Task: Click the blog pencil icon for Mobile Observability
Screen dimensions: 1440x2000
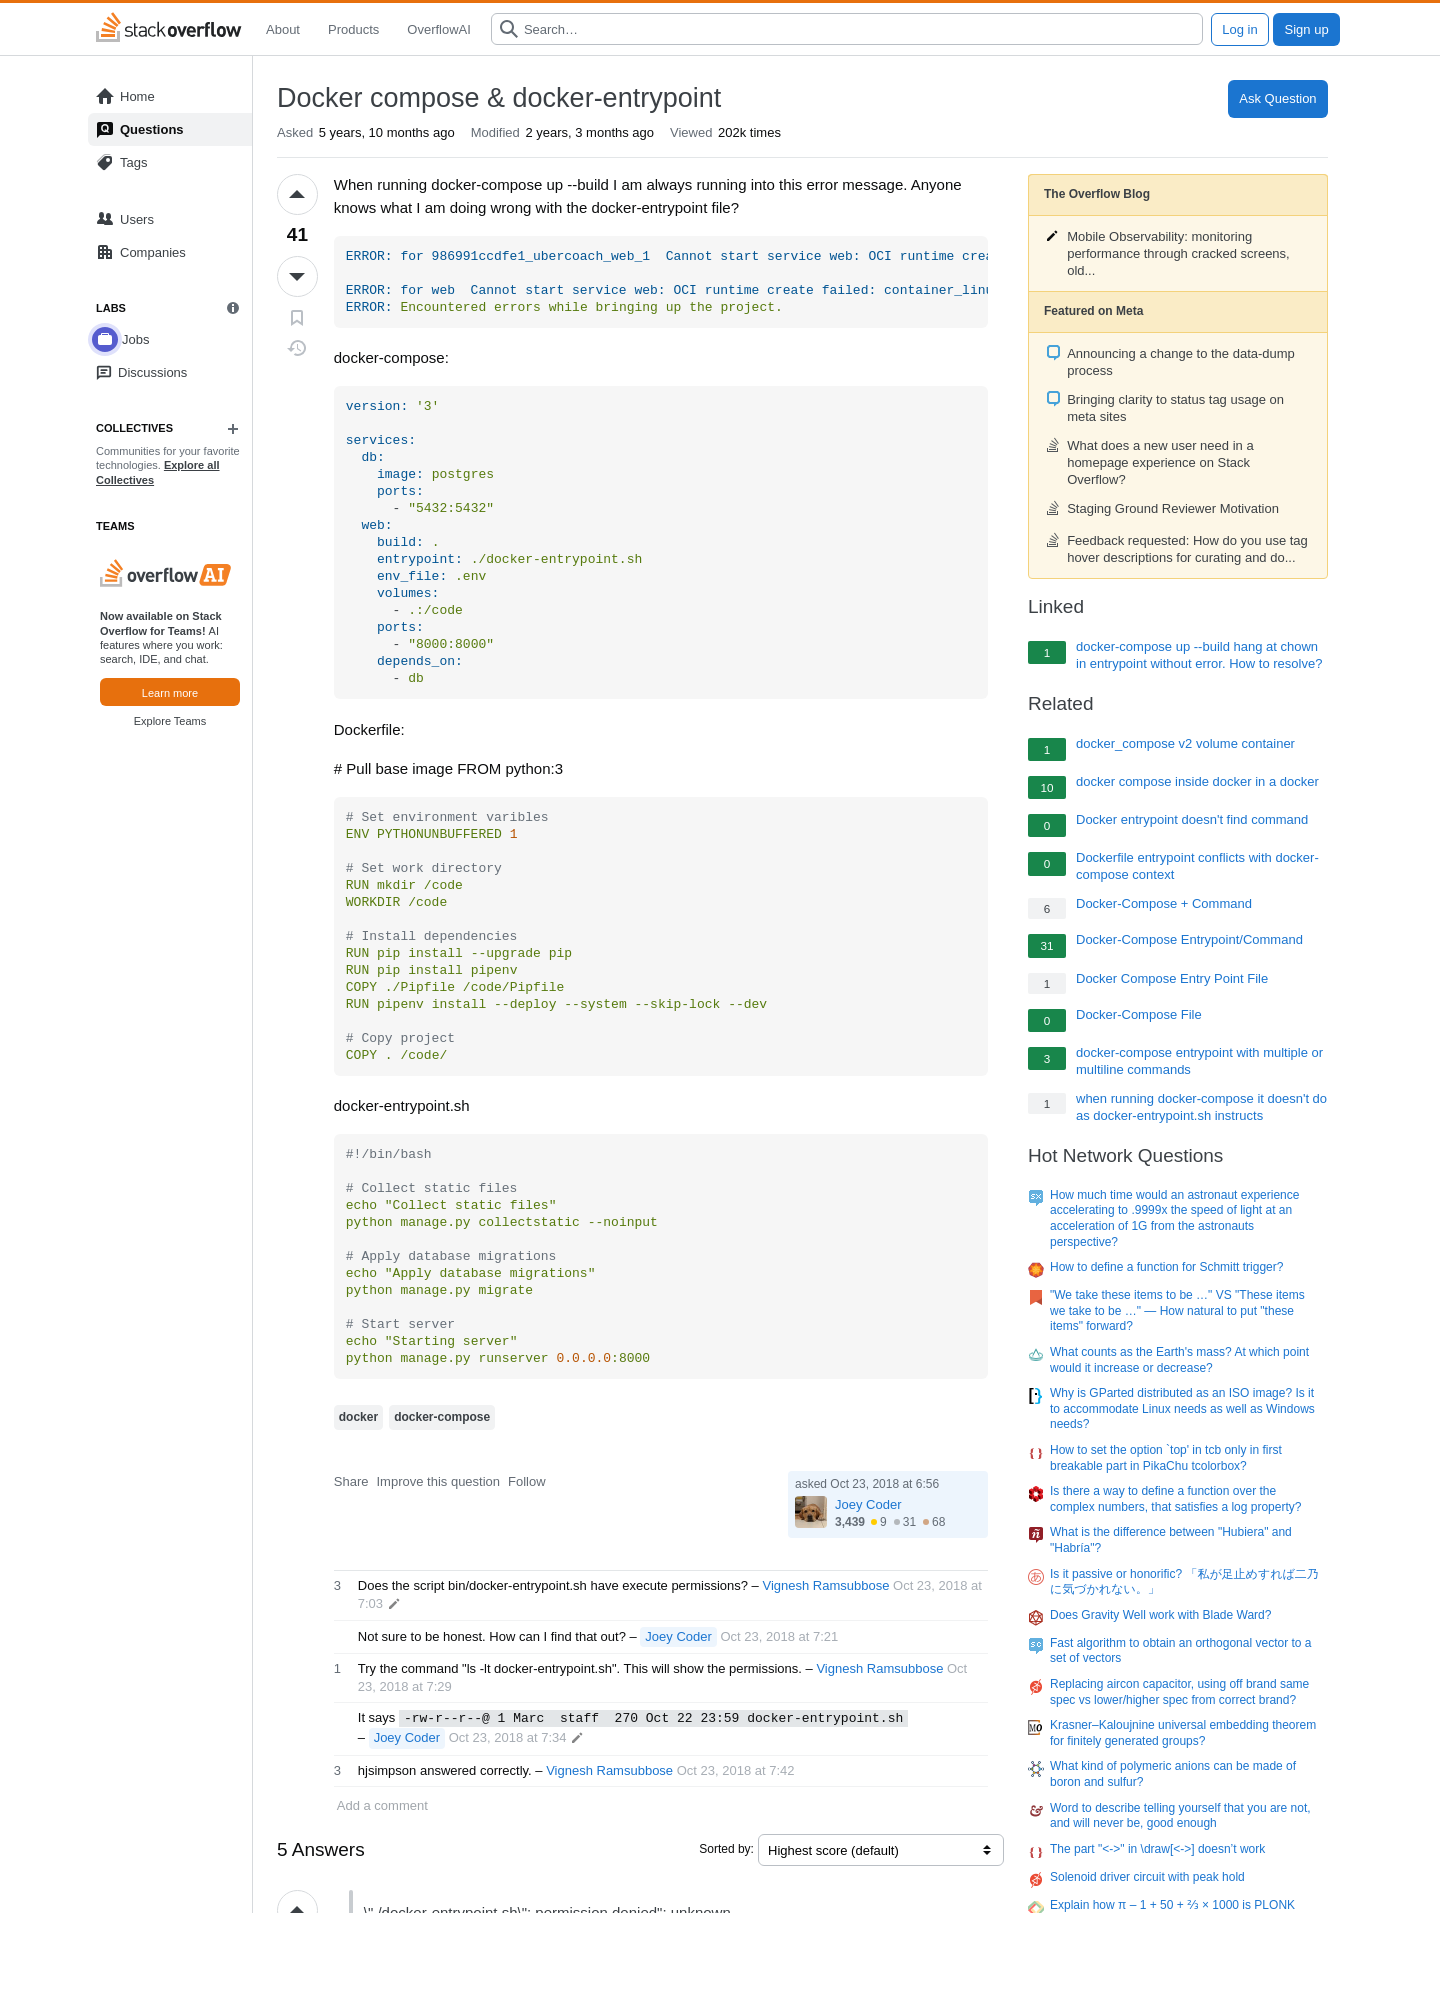Action: click(1052, 237)
